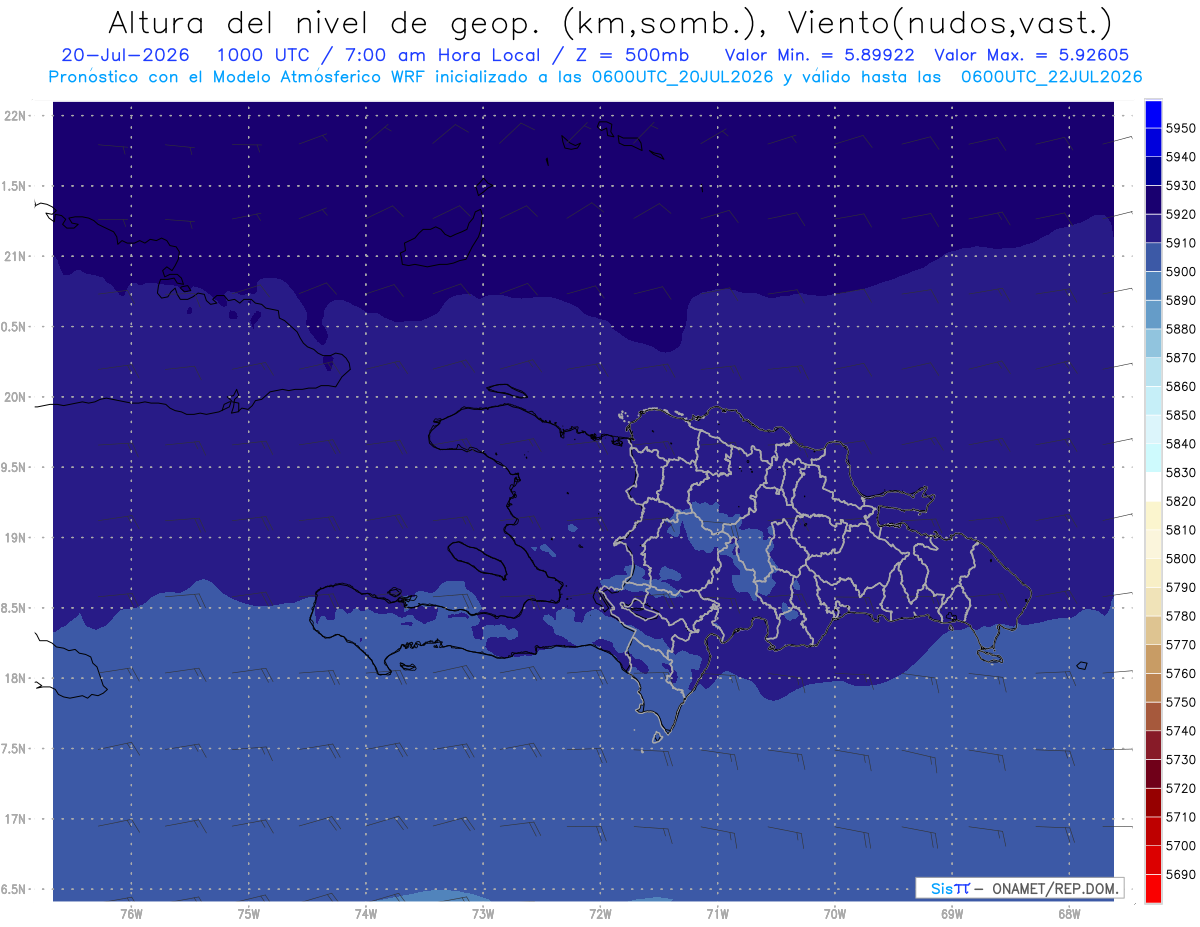Click the 73W longitude axis label

[483, 914]
